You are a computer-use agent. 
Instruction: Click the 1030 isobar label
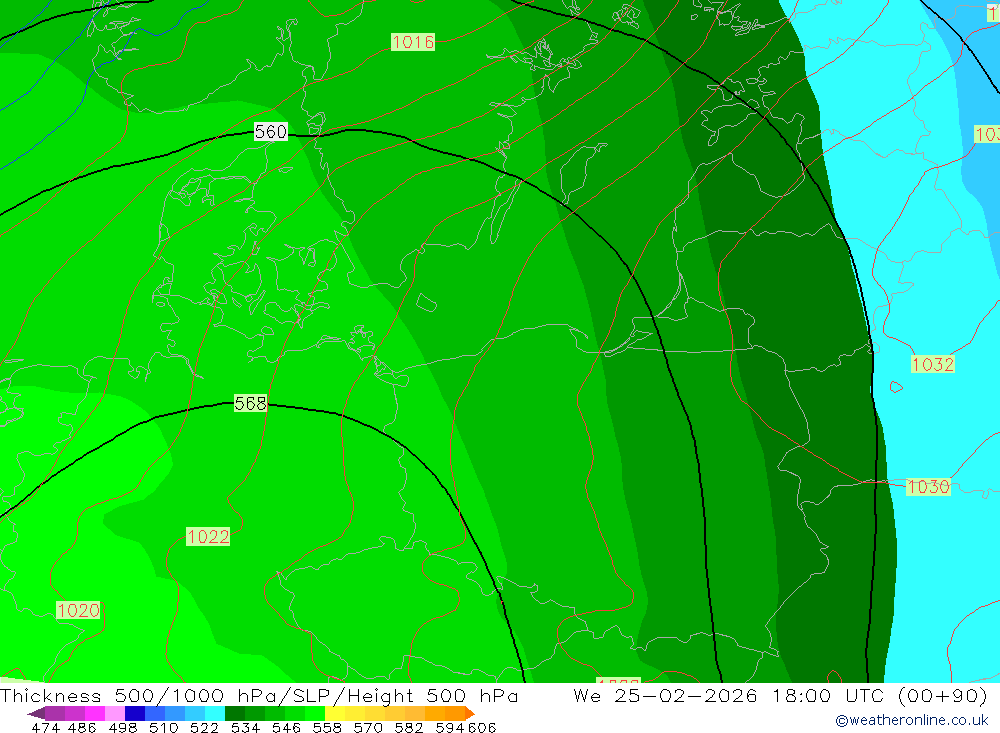coord(928,487)
